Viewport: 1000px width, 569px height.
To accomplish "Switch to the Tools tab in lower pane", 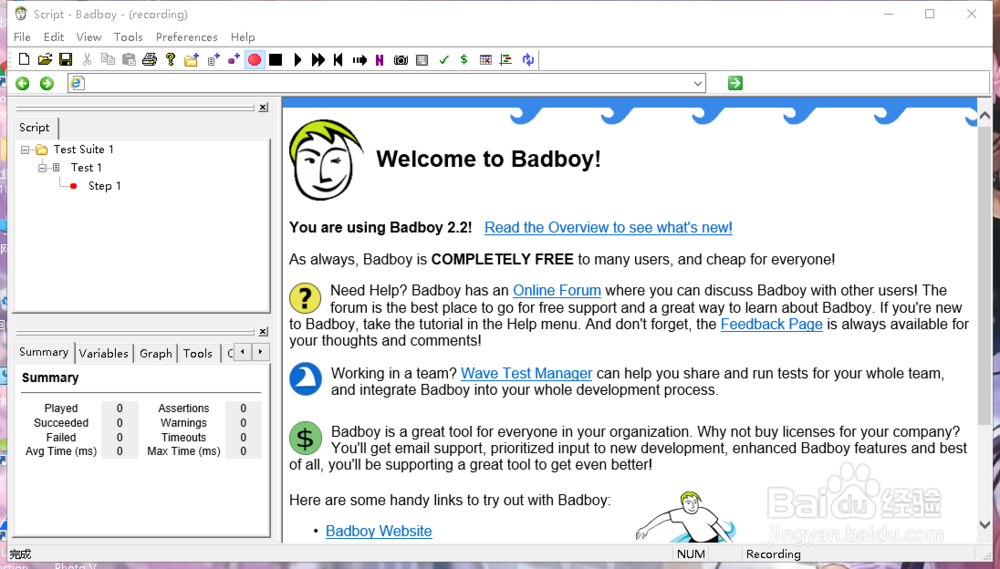I will pyautogui.click(x=198, y=353).
